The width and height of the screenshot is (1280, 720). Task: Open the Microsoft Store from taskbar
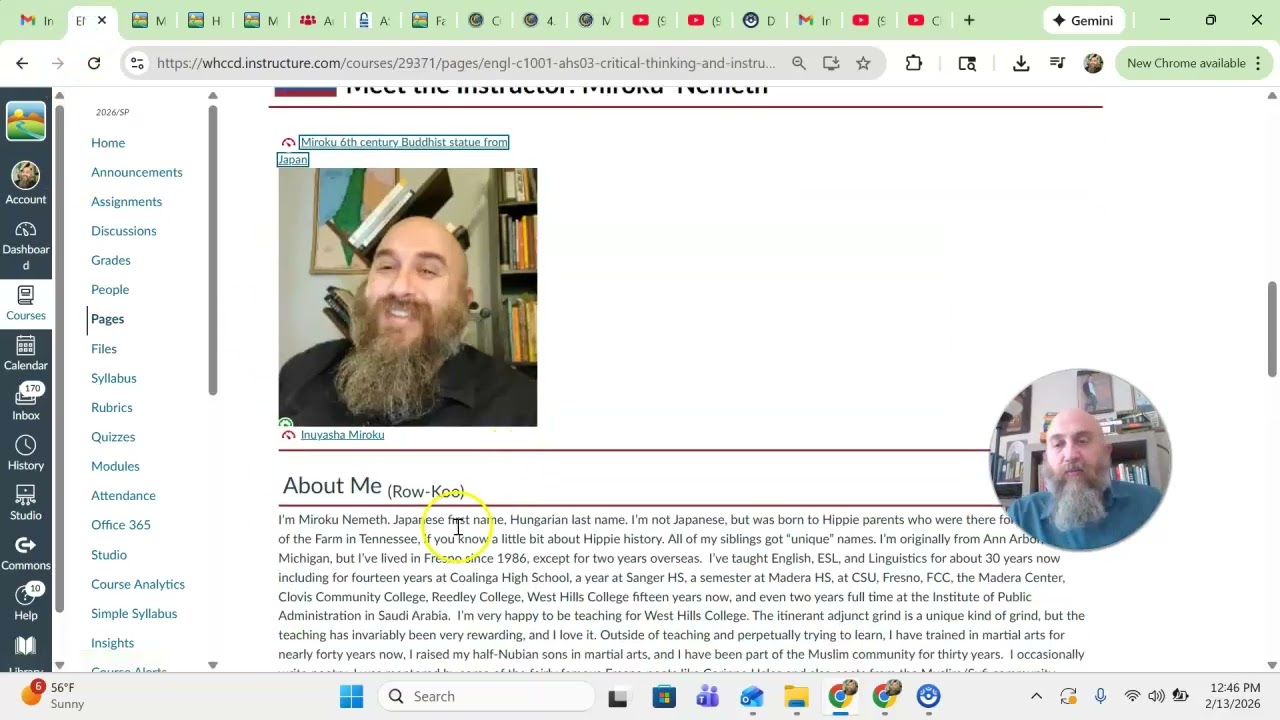pyautogui.click(x=664, y=696)
